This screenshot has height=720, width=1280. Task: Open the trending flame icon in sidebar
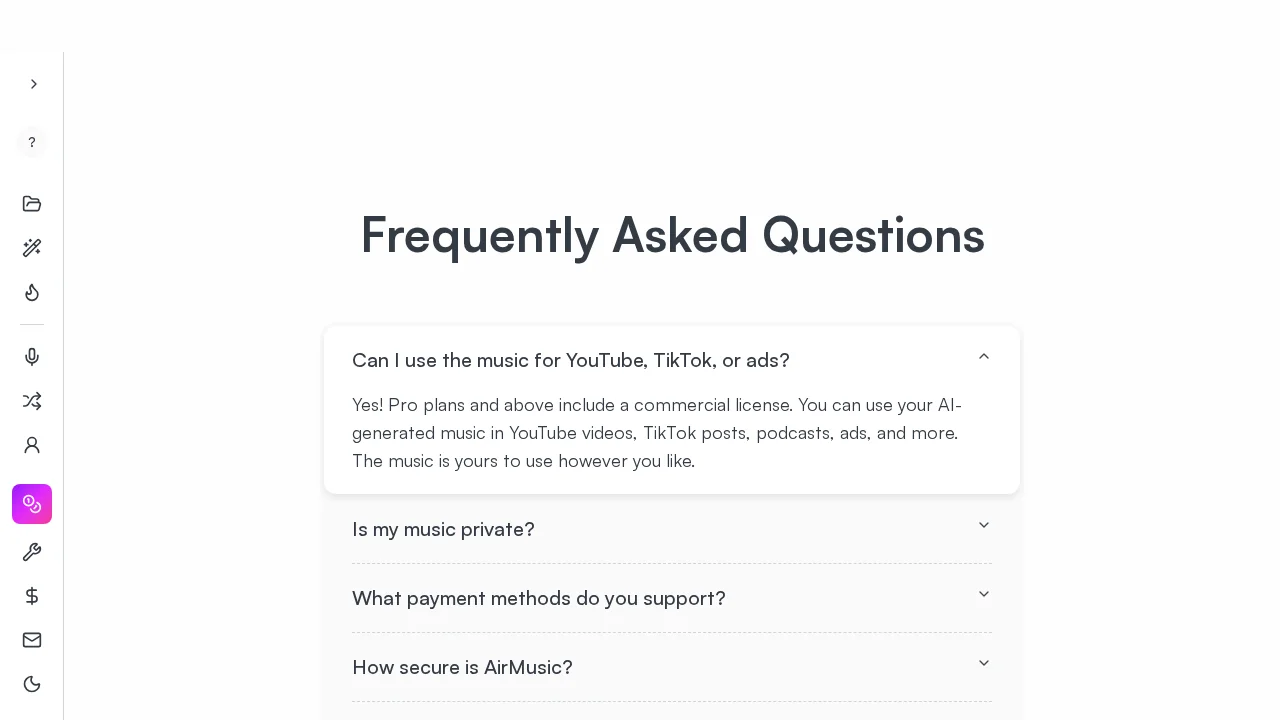32,292
